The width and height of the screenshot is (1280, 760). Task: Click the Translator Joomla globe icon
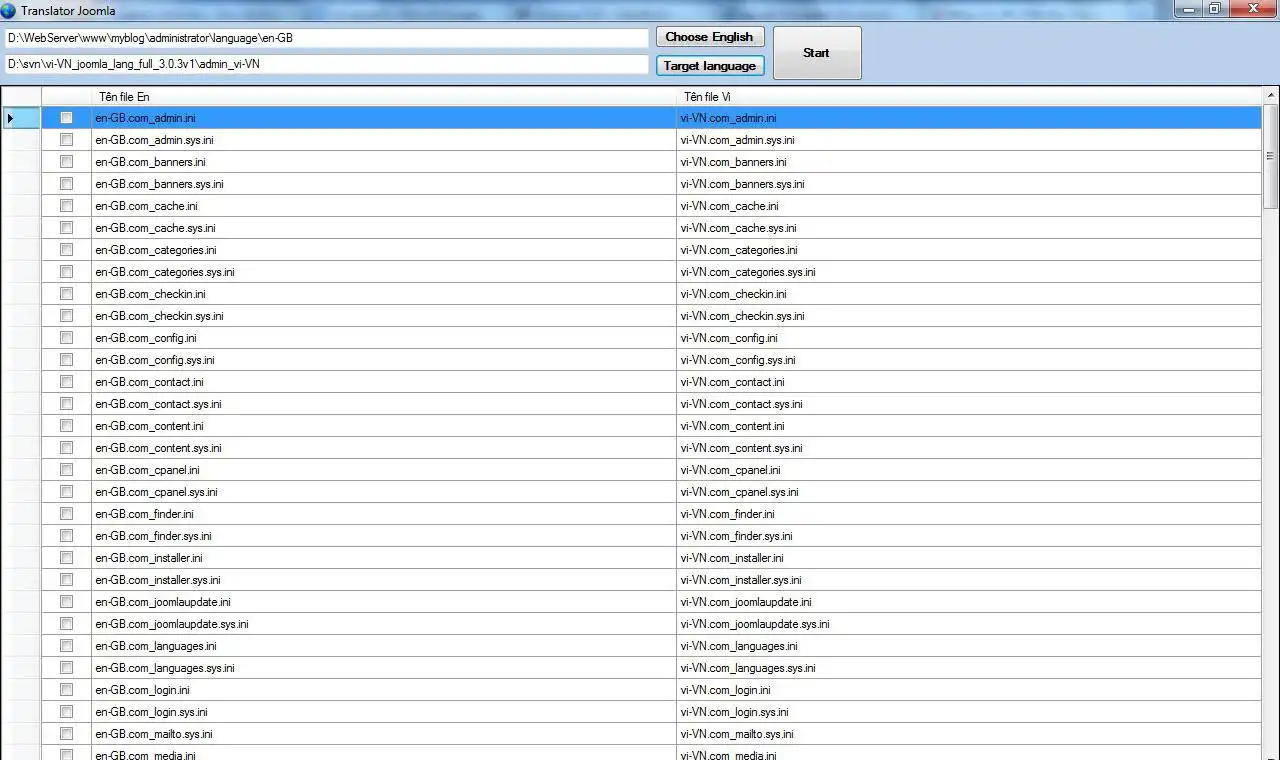(x=8, y=10)
